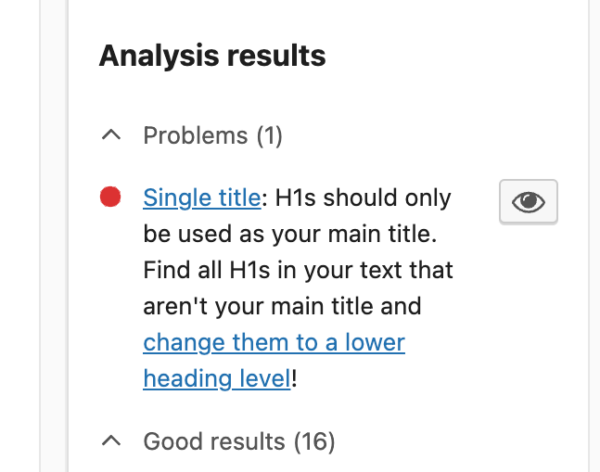The image size is (600, 472).
Task: Click the "Find all H1s in your text that" line
Action: tap(298, 270)
